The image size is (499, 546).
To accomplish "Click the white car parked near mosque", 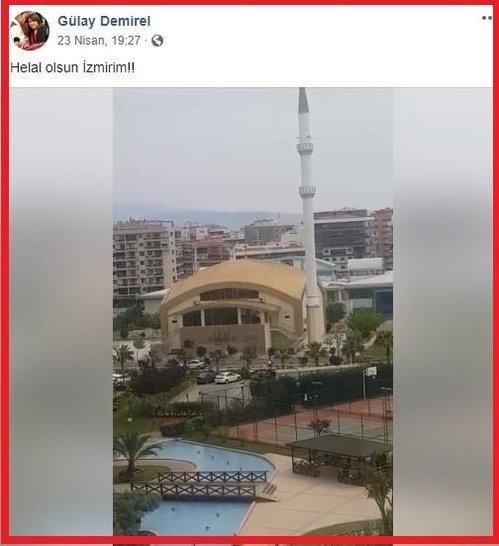I will click(227, 377).
